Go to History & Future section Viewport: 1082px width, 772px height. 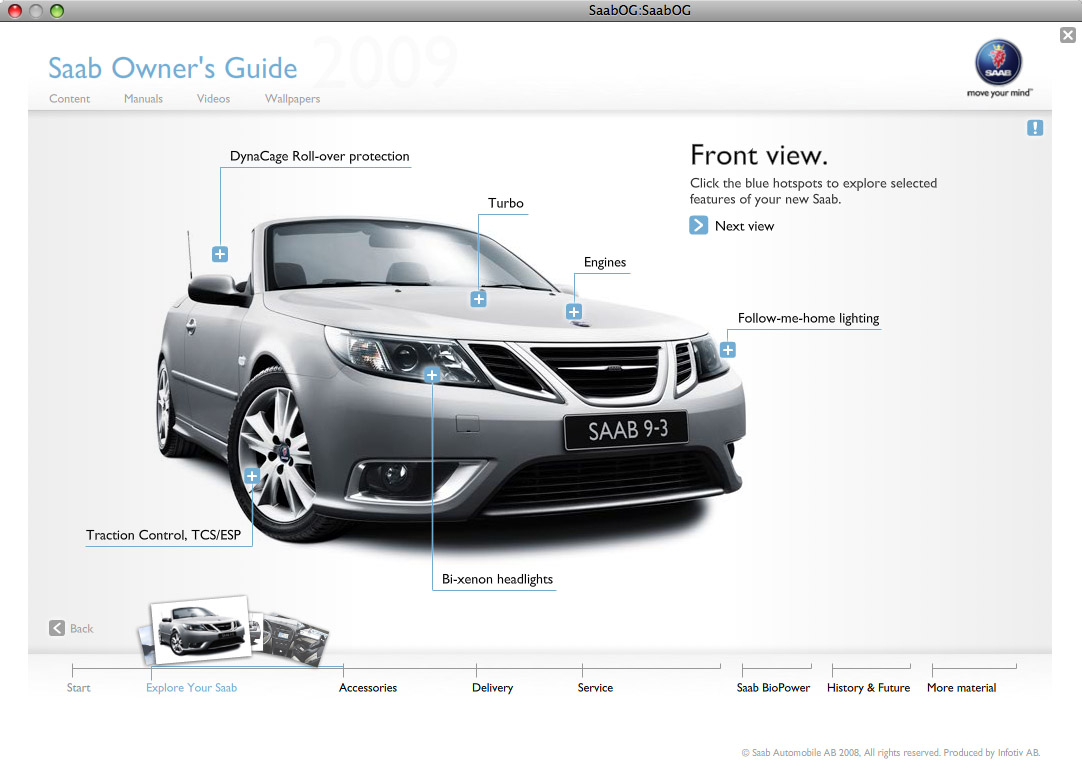click(x=868, y=688)
